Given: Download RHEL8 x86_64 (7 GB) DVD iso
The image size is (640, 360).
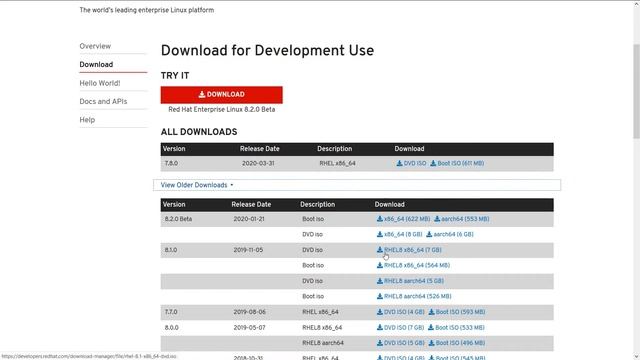Looking at the screenshot, I should click(409, 250).
